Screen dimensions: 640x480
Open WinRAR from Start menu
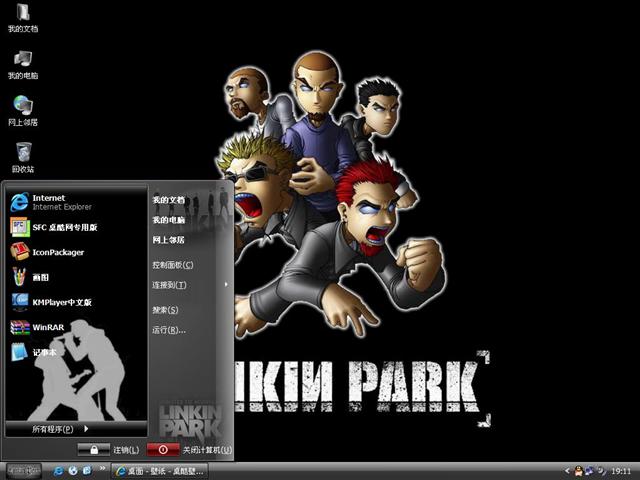(x=76, y=327)
